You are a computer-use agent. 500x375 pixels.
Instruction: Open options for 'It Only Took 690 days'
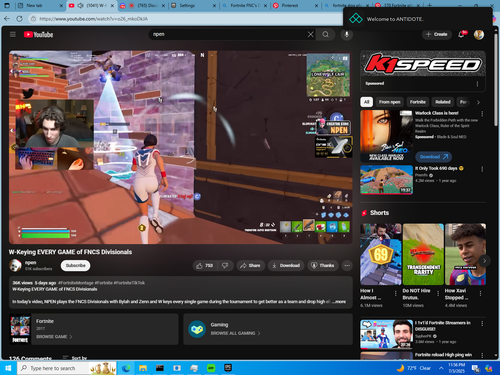482,169
